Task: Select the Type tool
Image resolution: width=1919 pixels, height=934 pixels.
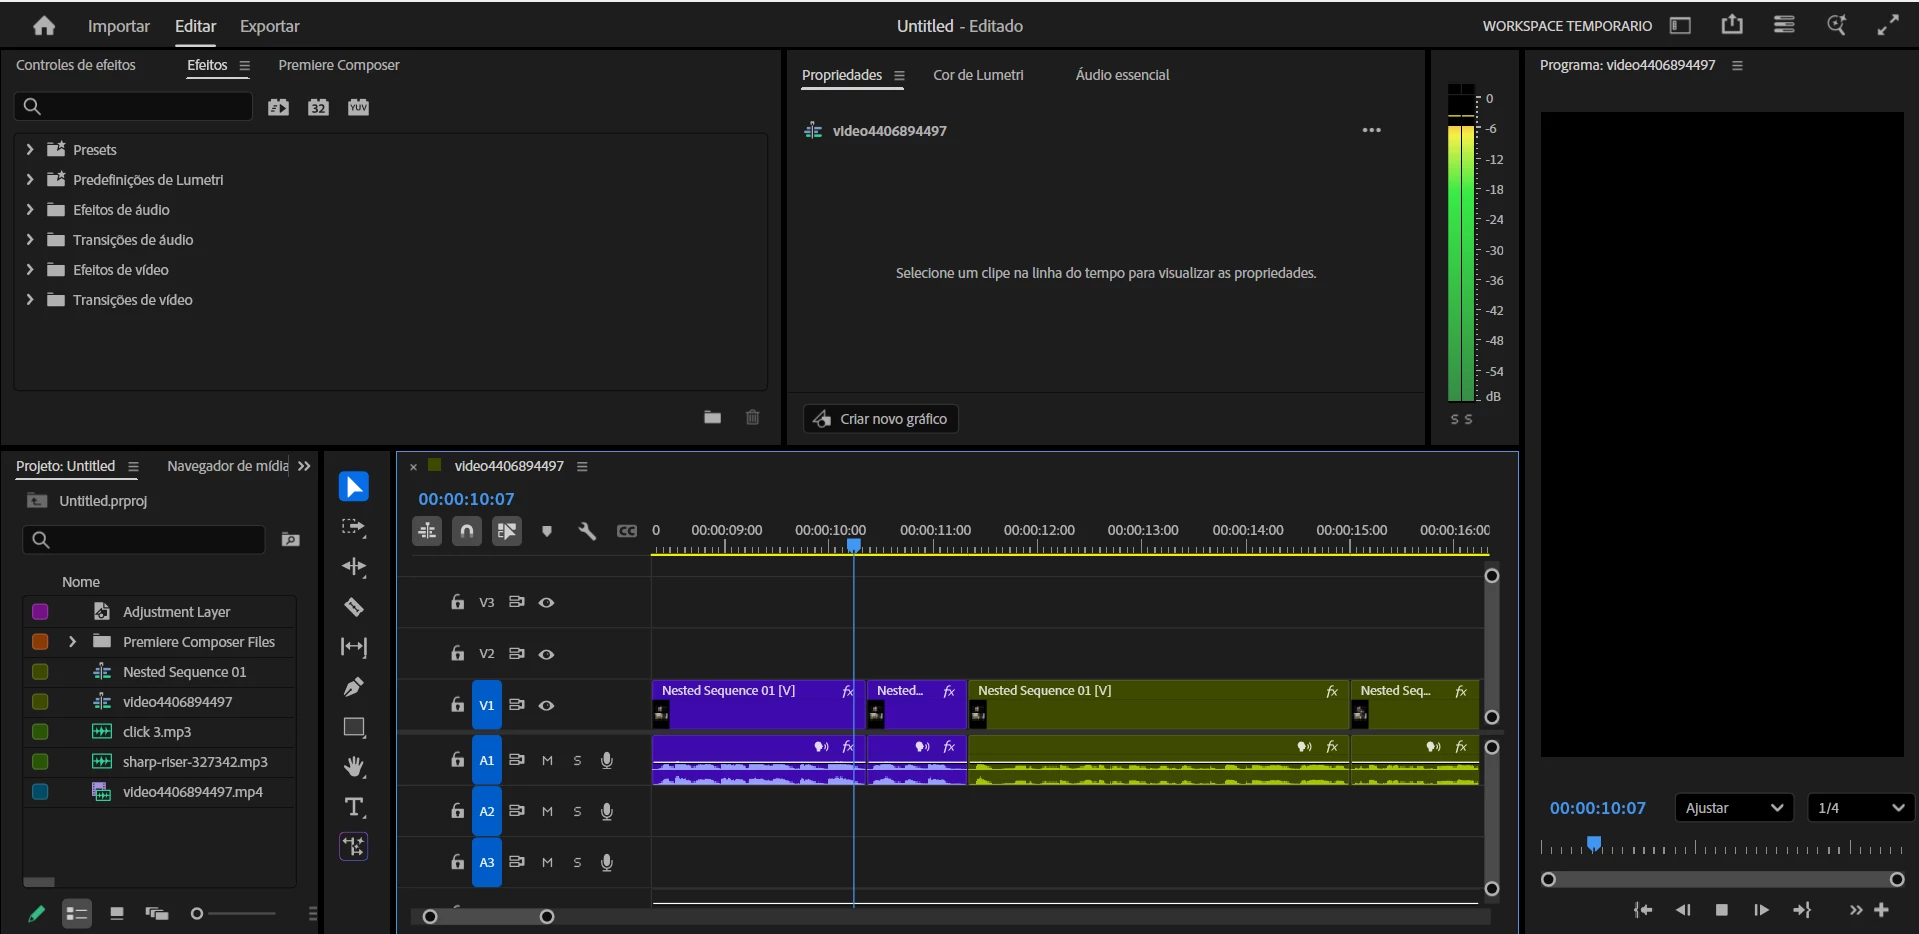Action: 354,807
